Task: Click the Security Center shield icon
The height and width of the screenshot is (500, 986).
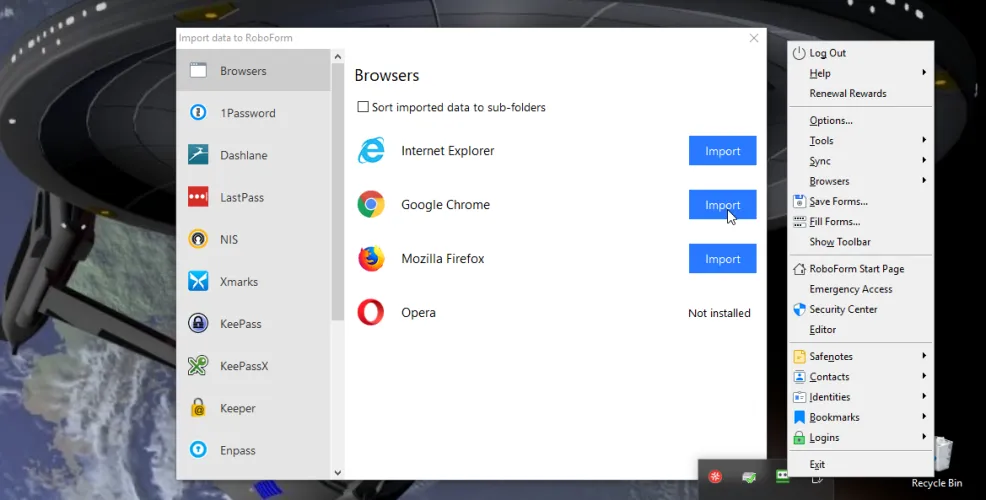Action: click(799, 310)
